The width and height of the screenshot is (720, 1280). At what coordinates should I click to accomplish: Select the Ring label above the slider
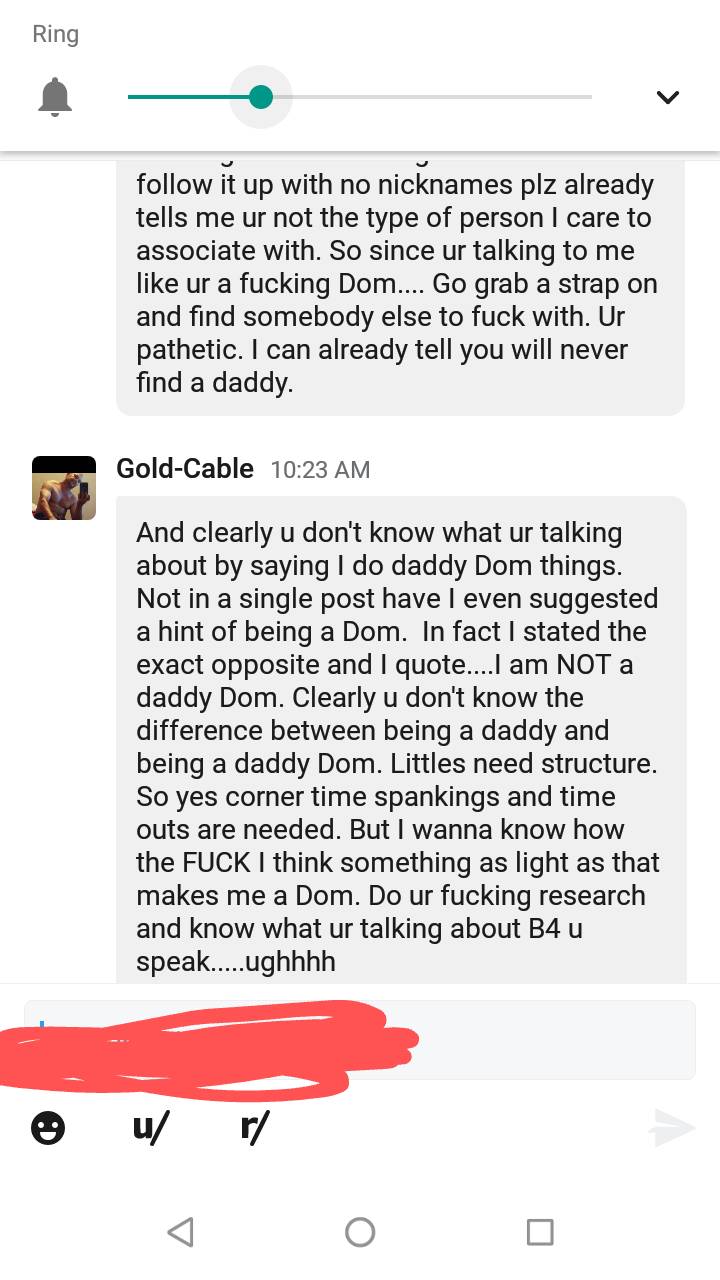[55, 33]
